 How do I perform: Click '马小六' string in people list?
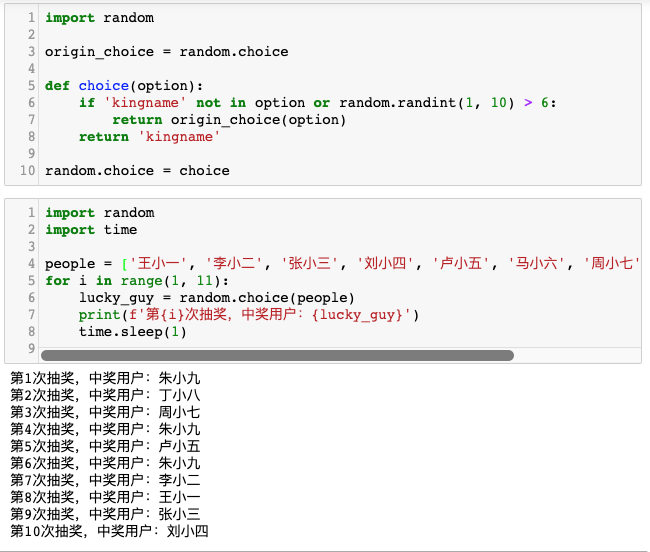point(536,264)
